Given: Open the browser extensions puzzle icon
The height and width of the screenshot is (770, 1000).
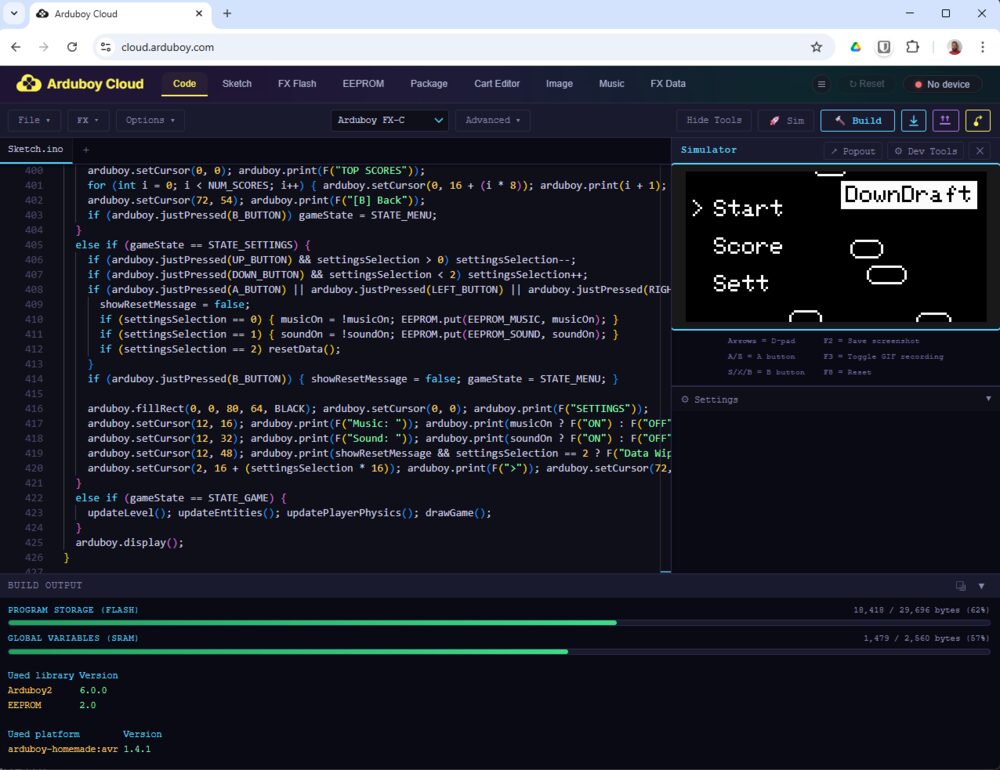Looking at the screenshot, I should click(913, 47).
